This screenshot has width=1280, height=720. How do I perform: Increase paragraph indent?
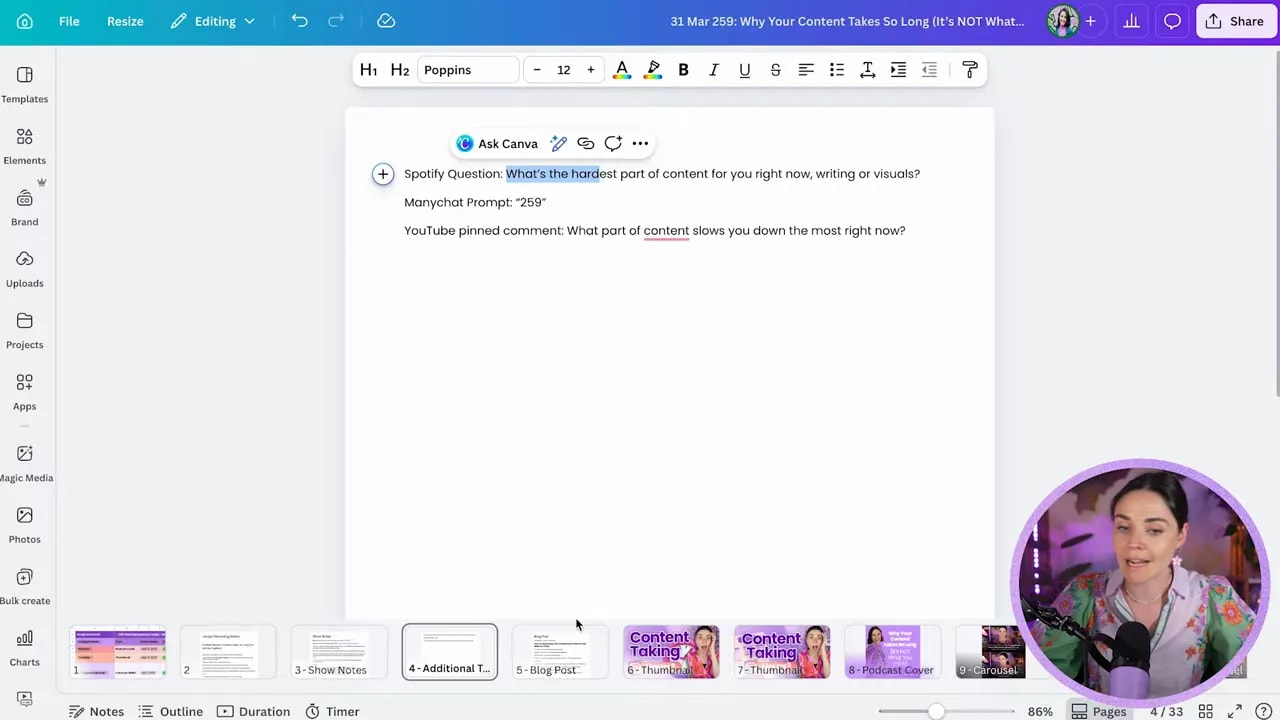pos(898,70)
